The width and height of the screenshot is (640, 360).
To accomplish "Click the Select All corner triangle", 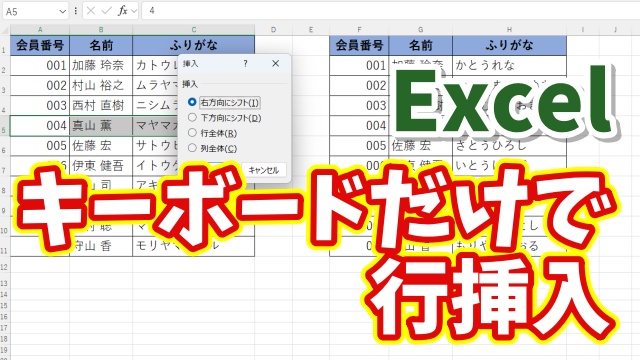I will tap(5, 30).
